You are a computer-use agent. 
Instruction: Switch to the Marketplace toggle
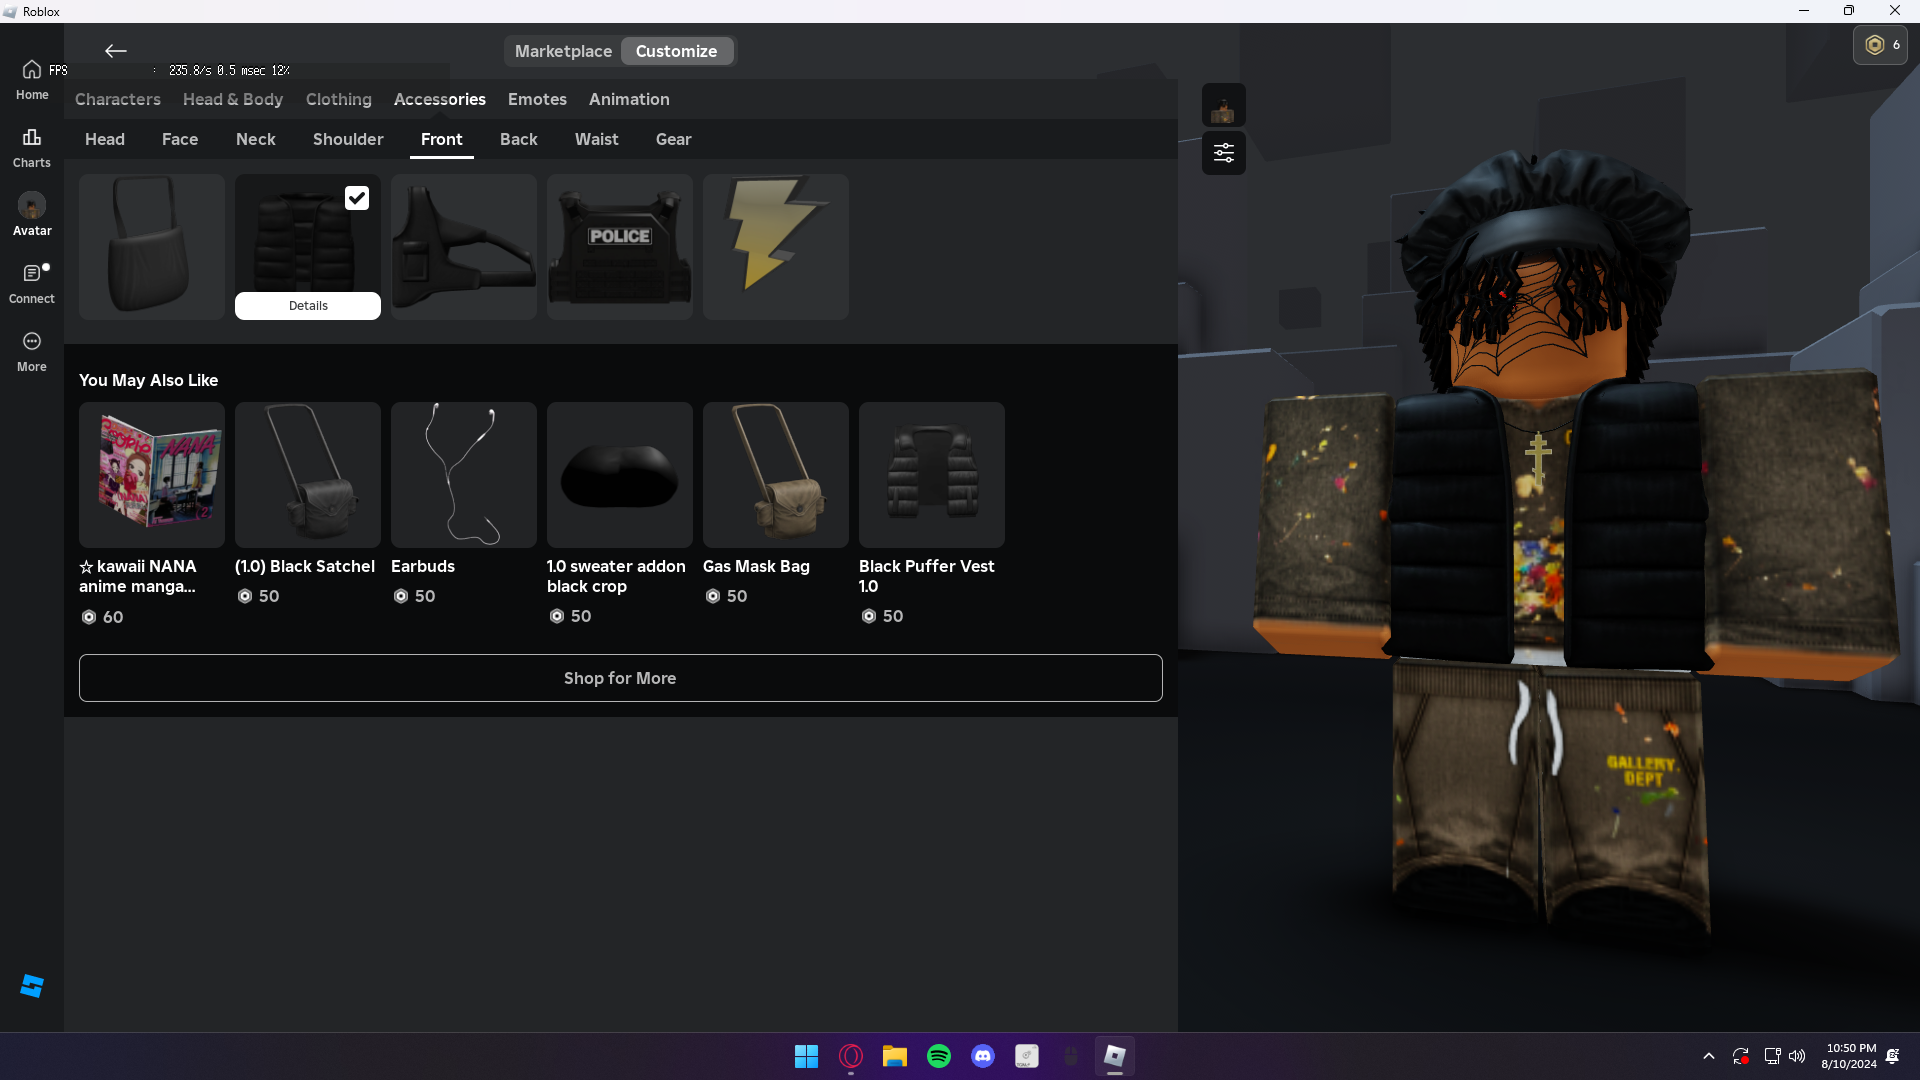[x=563, y=51]
